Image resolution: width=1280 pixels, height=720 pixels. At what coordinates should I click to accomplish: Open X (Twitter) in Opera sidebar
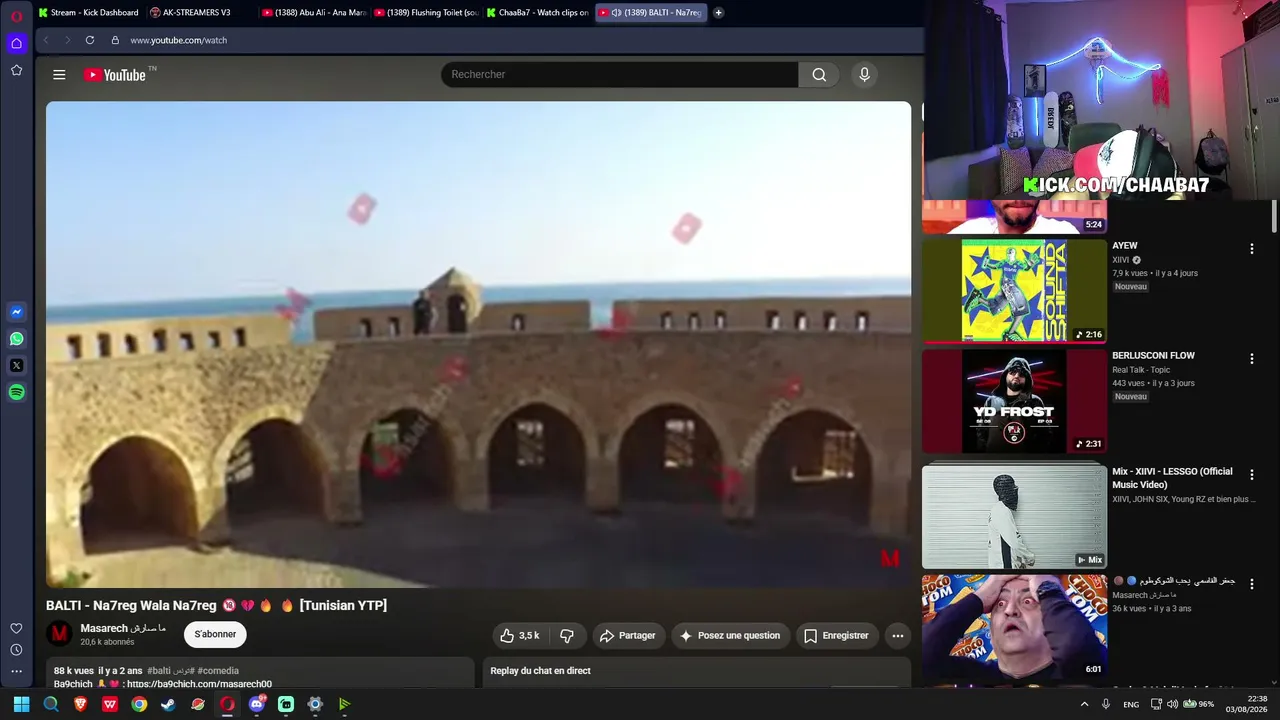pos(16,366)
